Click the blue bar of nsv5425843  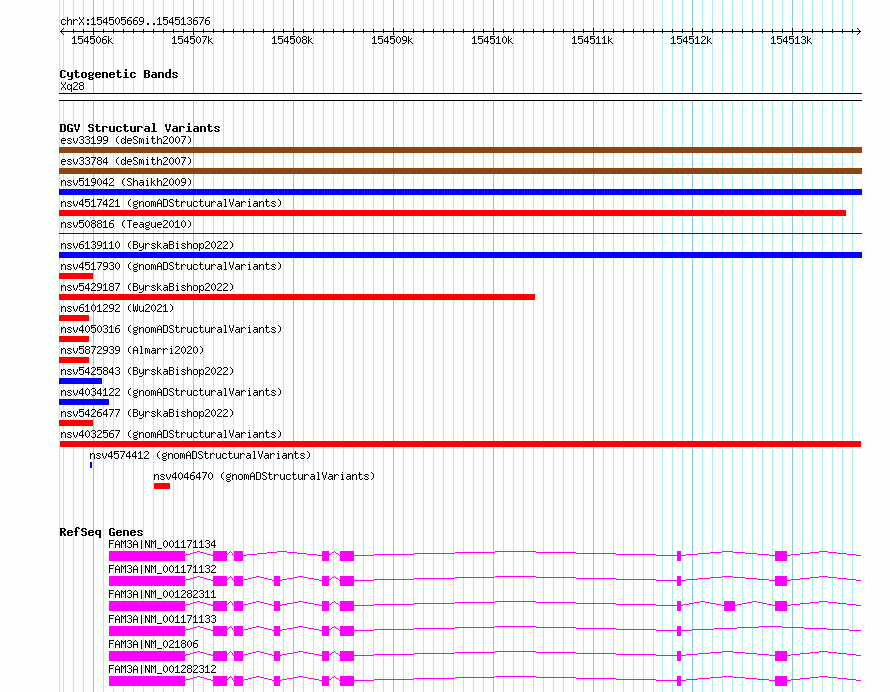[81, 381]
